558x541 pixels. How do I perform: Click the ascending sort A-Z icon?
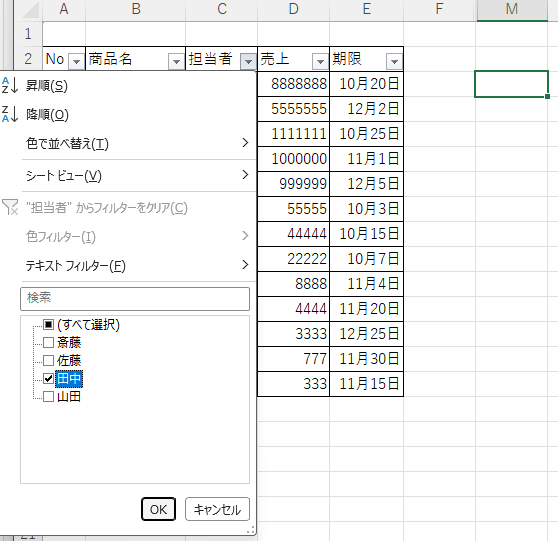pos(10,85)
